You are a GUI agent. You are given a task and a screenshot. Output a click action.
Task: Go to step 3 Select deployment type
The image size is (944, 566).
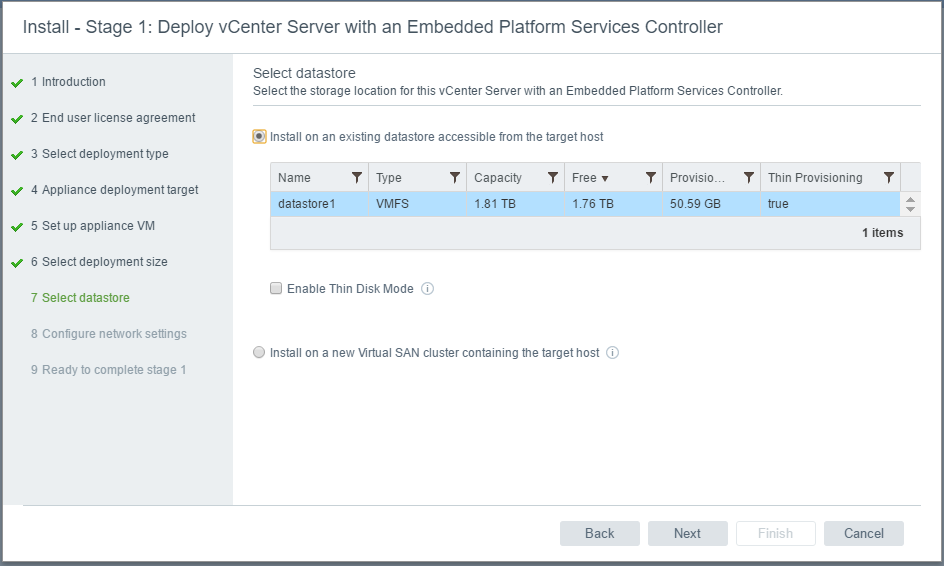[x=99, y=154]
